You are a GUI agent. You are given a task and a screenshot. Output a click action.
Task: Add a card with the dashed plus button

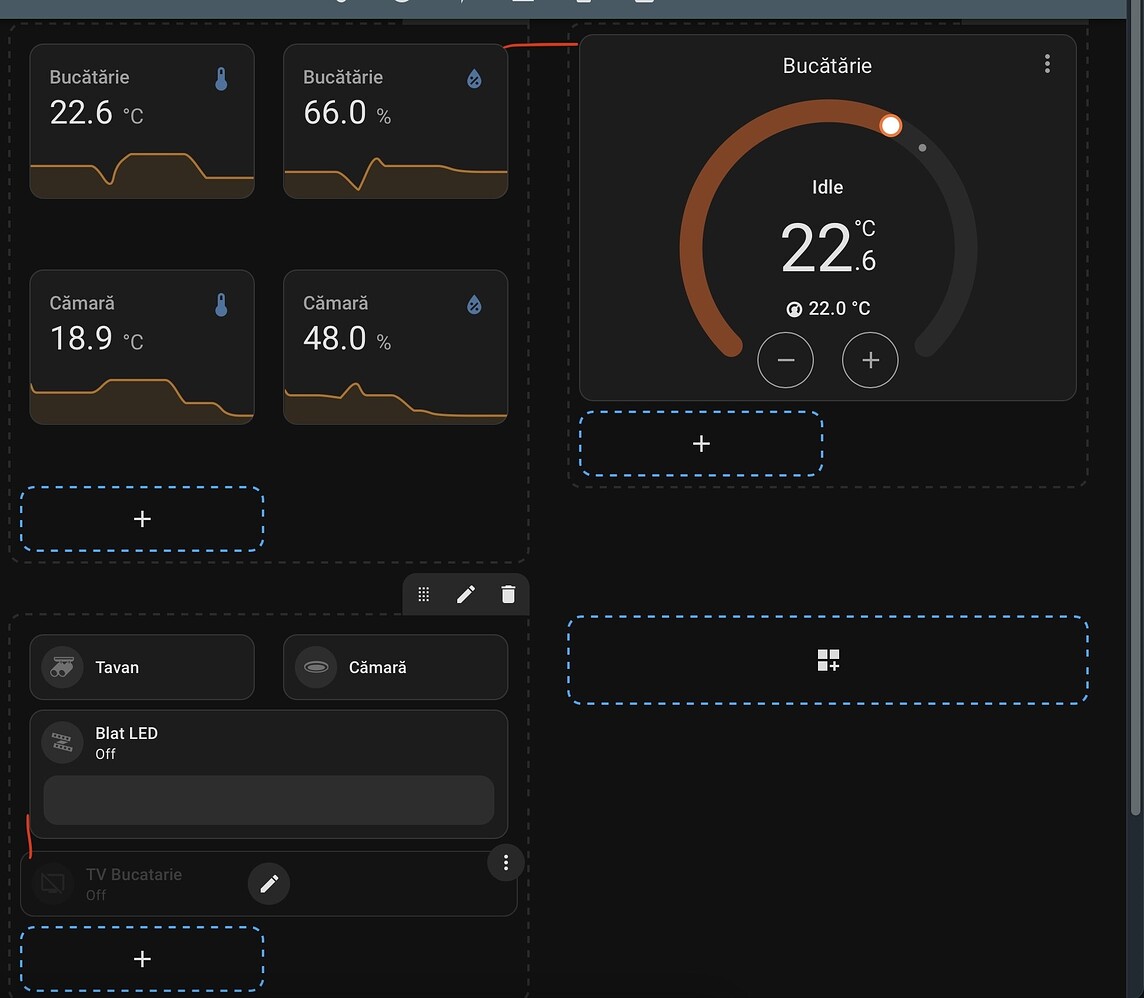coord(141,518)
